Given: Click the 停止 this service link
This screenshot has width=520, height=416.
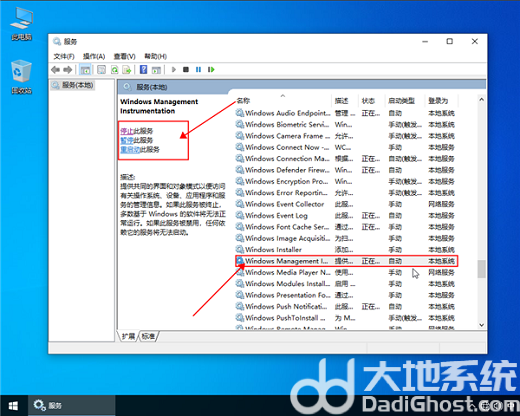Looking at the screenshot, I should 127,131.
